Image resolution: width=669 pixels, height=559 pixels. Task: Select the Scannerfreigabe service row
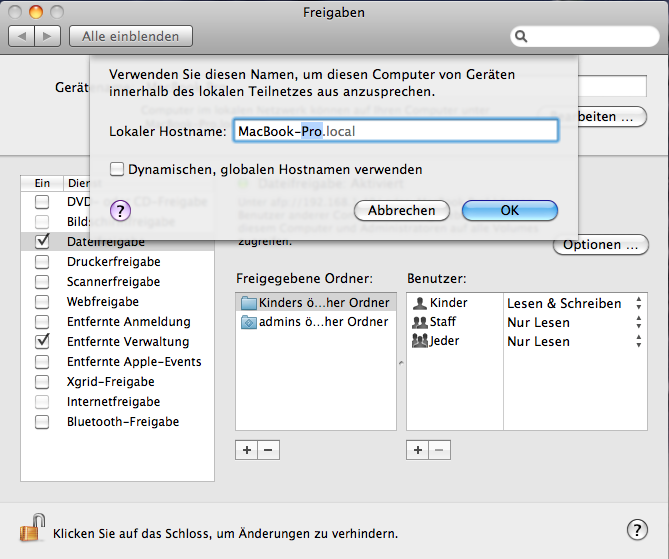click(x=117, y=282)
